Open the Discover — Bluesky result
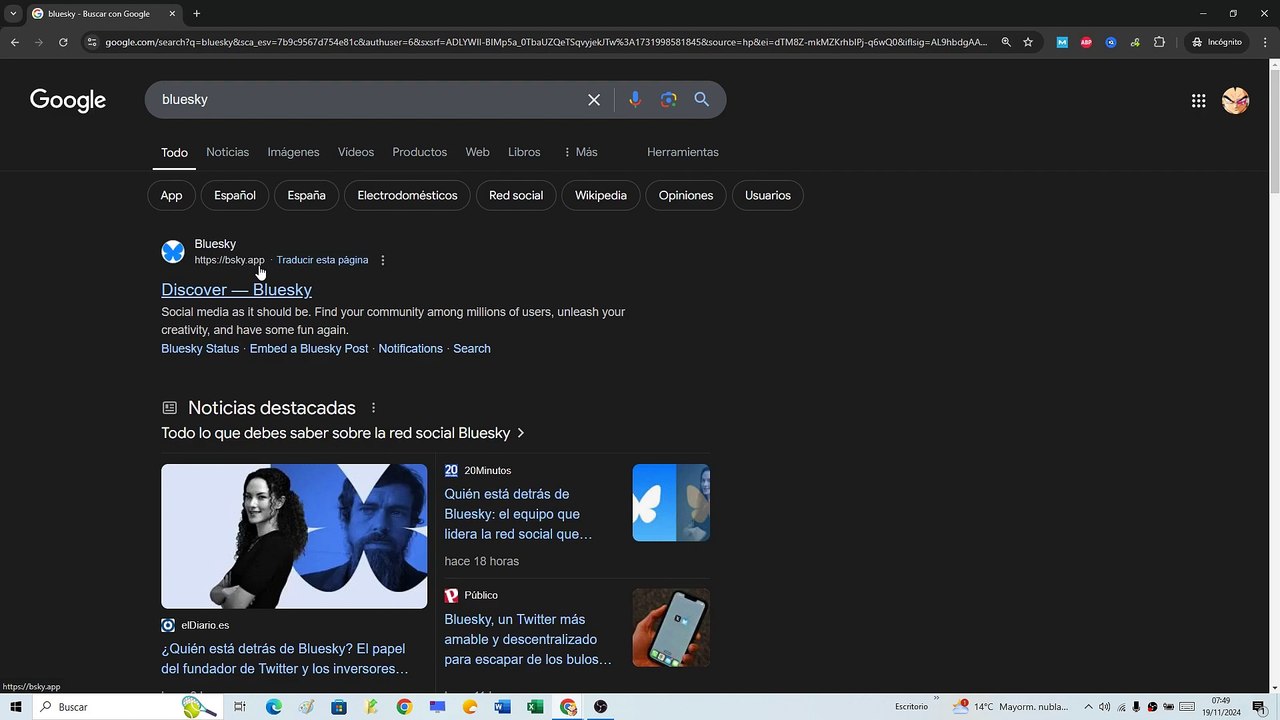The height and width of the screenshot is (720, 1280). pos(237,290)
